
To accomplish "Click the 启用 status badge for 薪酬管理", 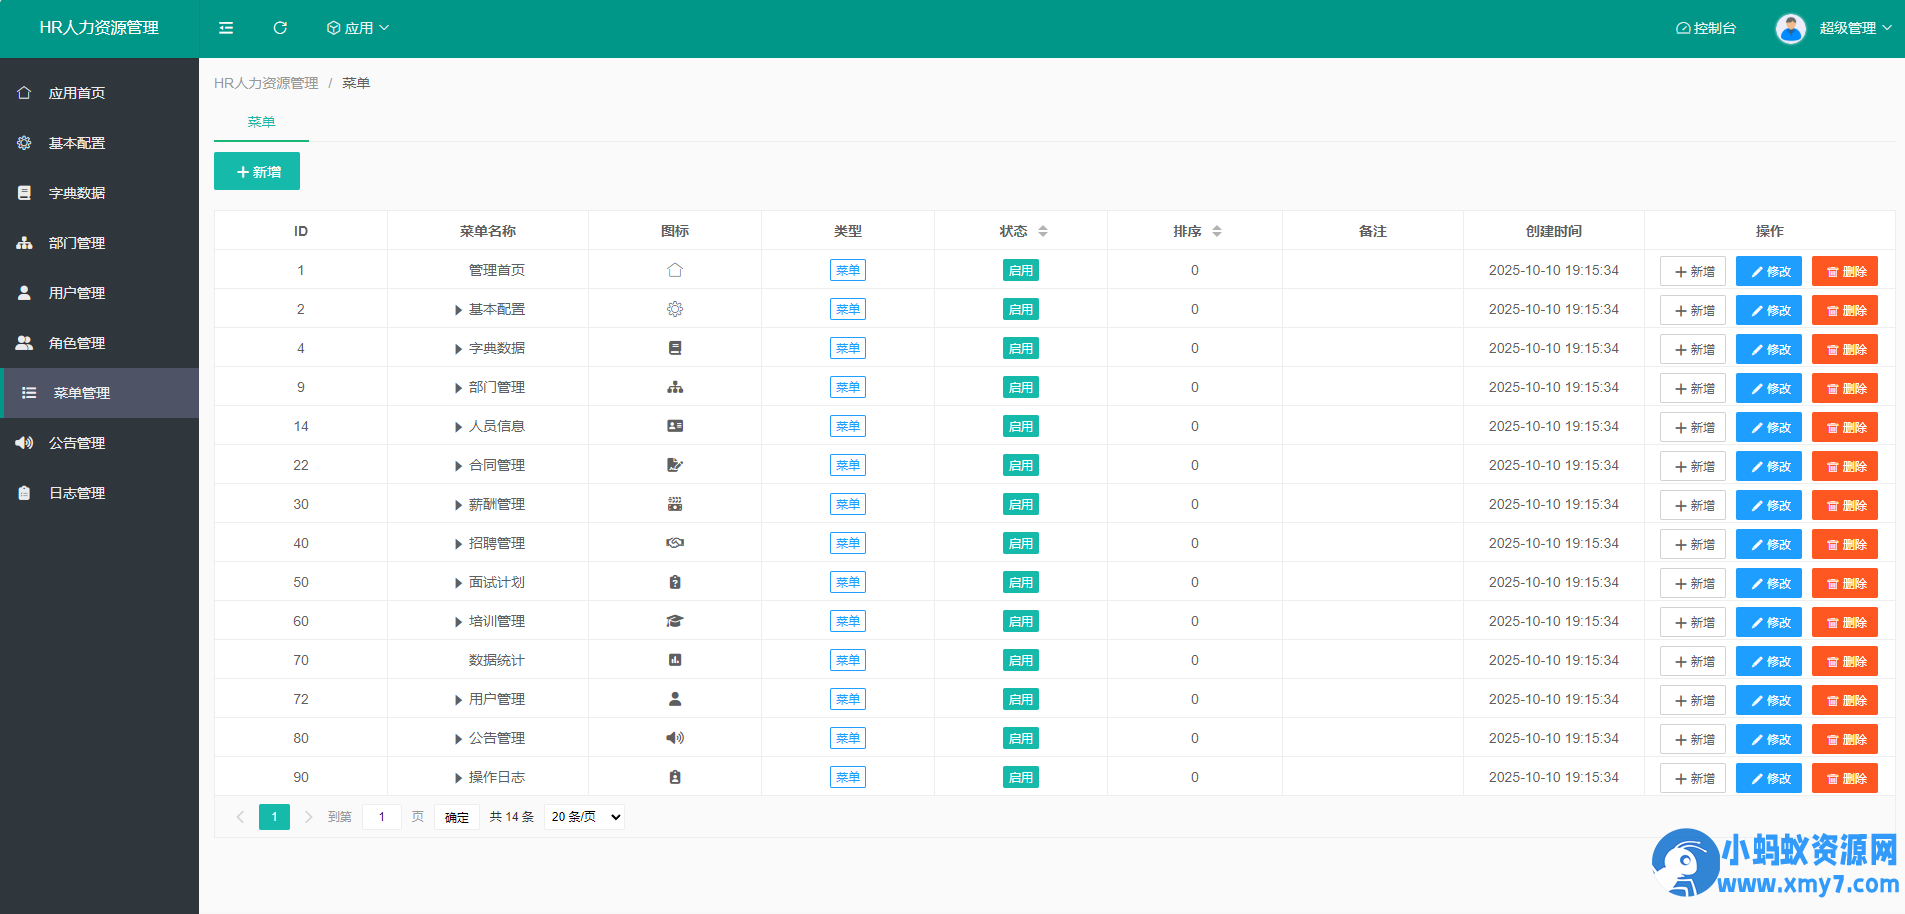I will click(x=1020, y=504).
